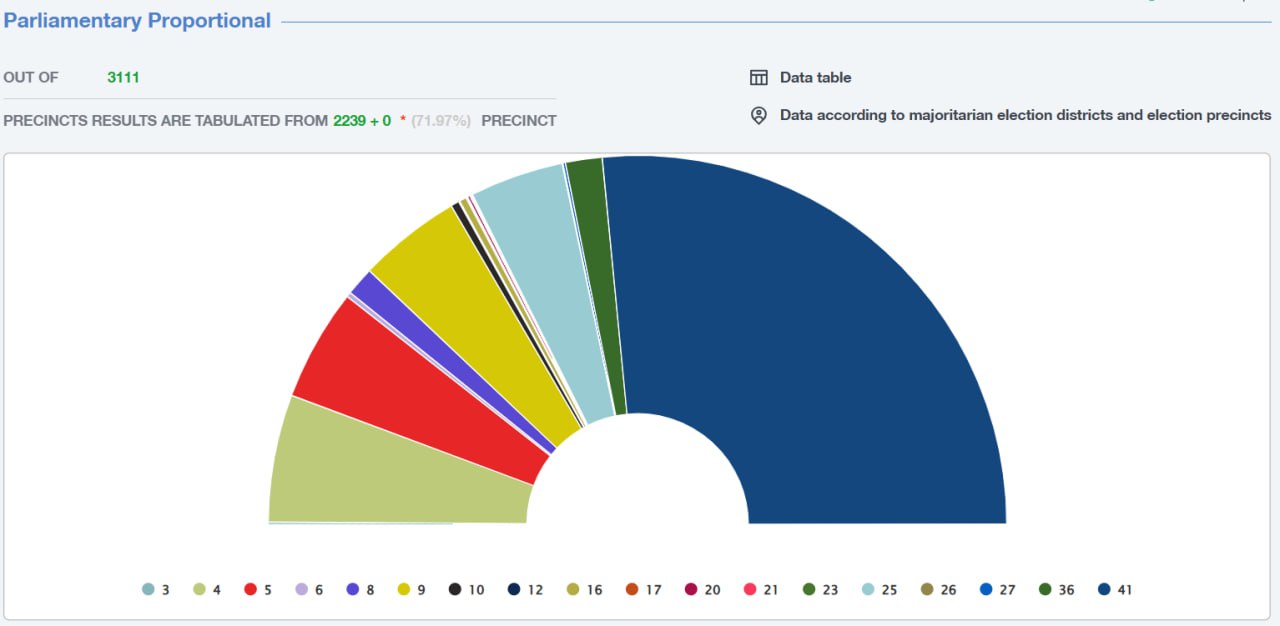Select the pale olive-green chart segment

tap(390, 470)
